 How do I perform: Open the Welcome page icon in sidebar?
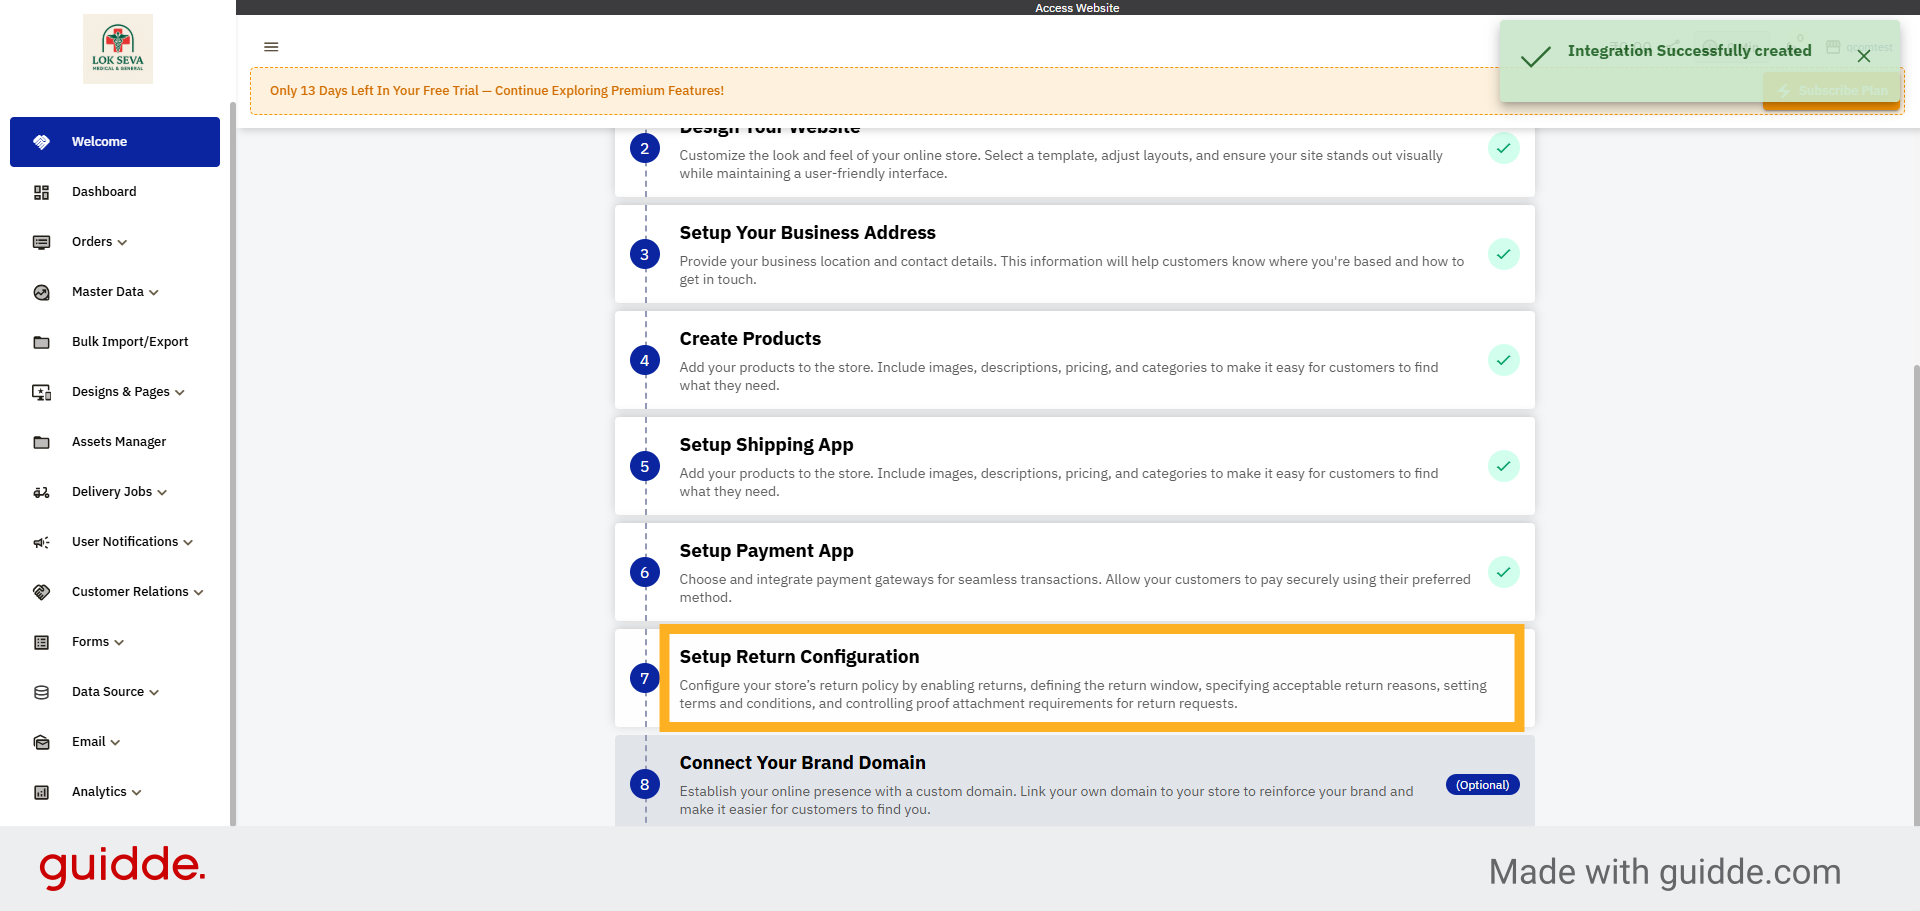point(41,142)
